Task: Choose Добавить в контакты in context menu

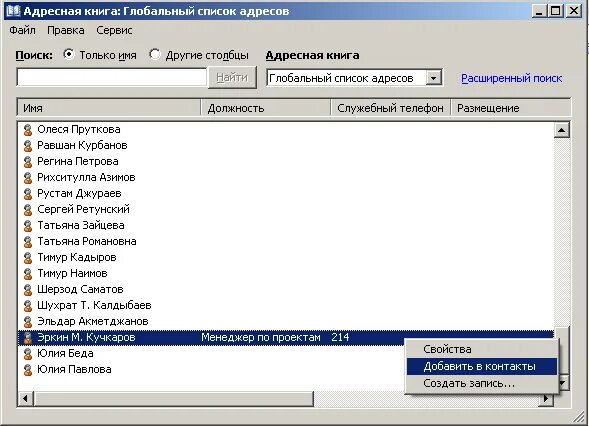Action: 482,366
